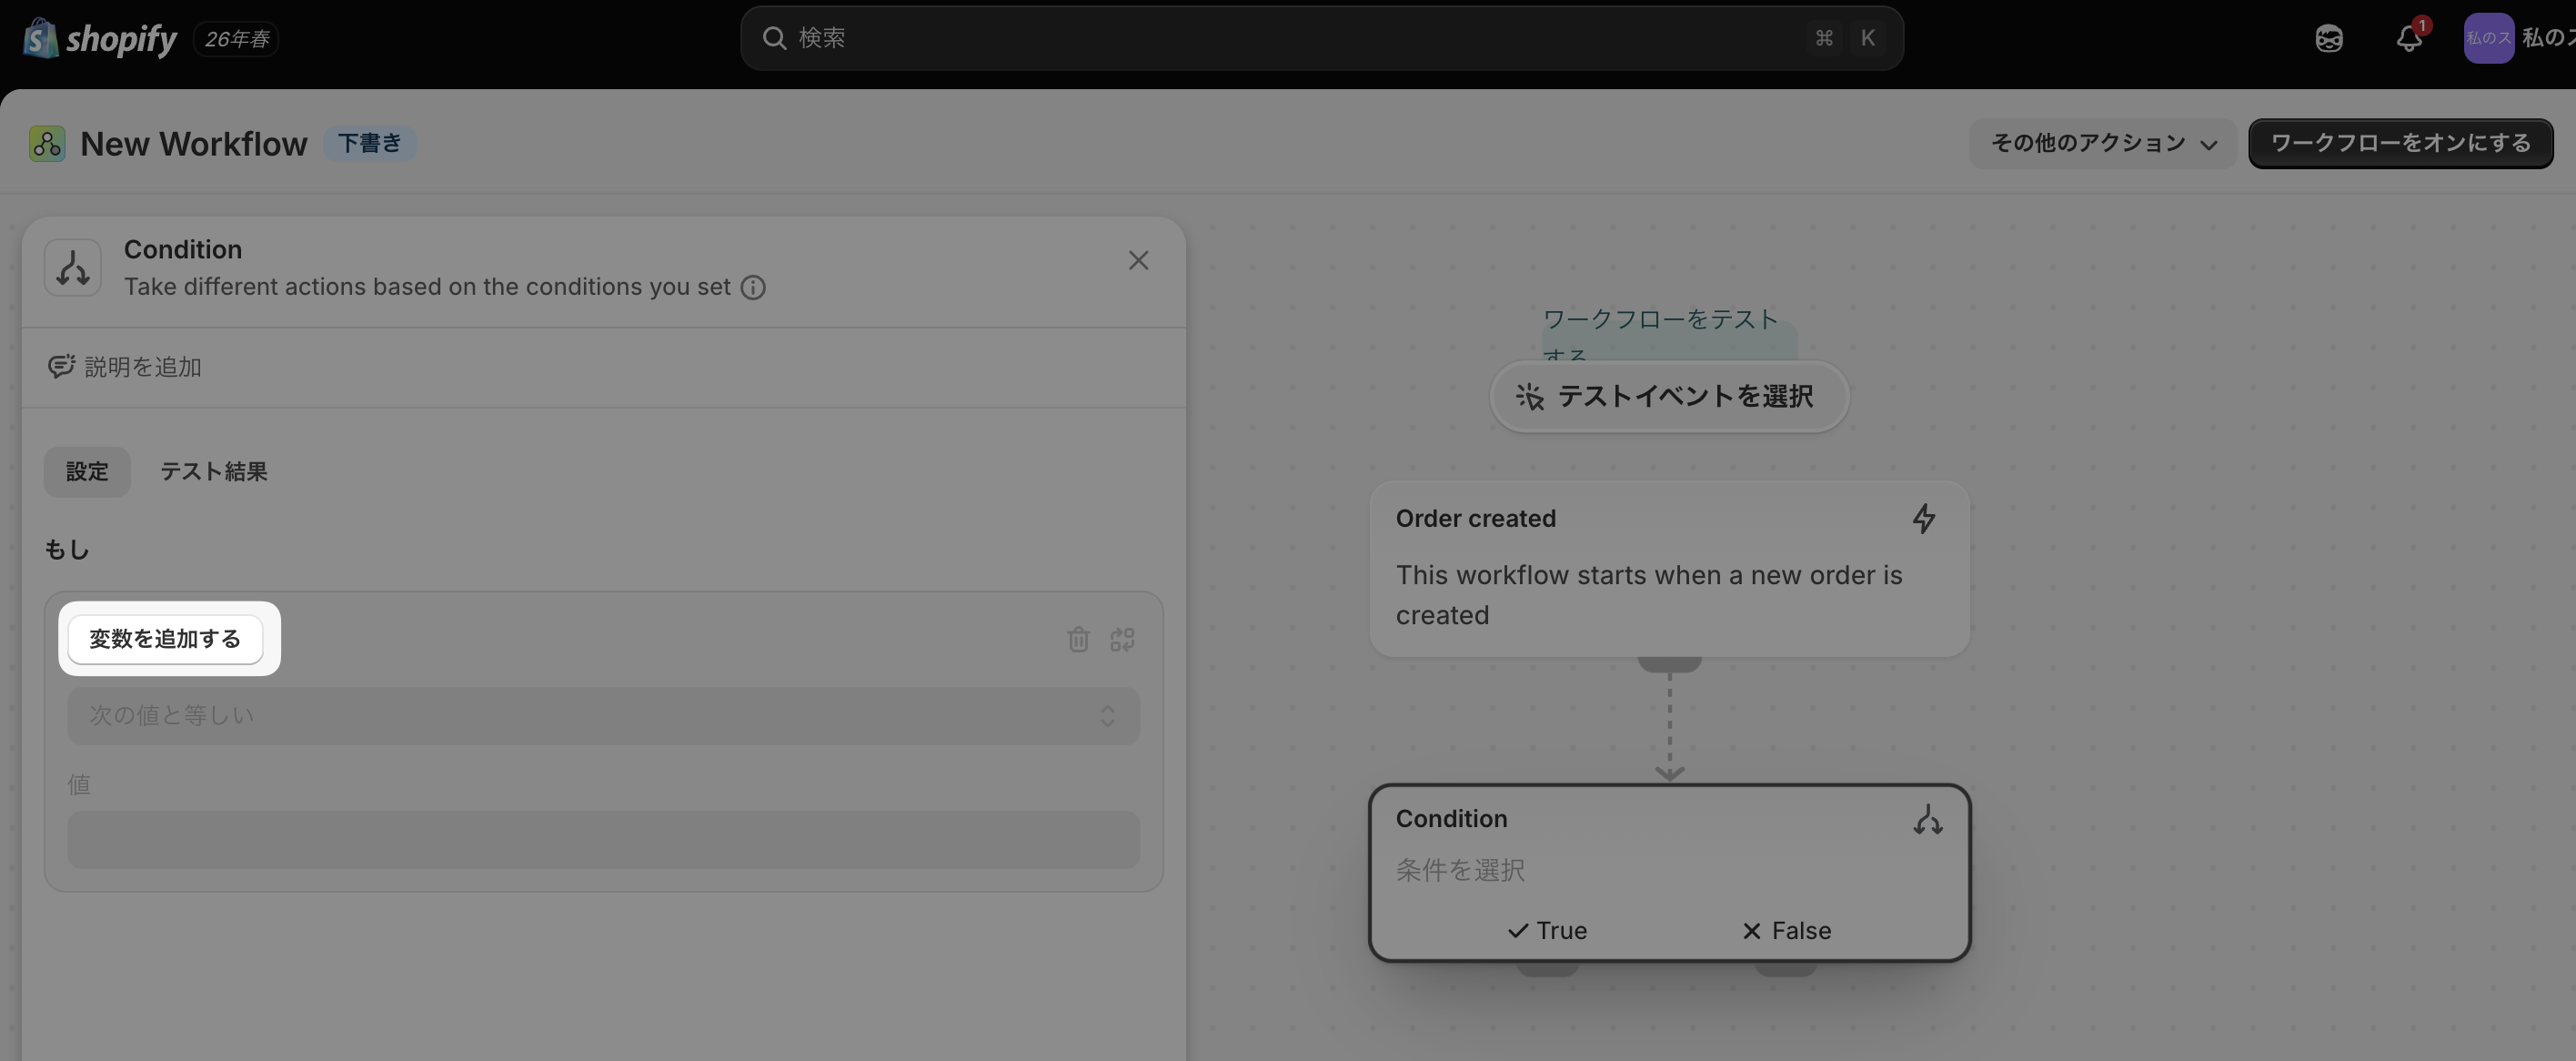The height and width of the screenshot is (1061, 2576).
Task: Open the Sidekick assistant icon
Action: click(2329, 39)
